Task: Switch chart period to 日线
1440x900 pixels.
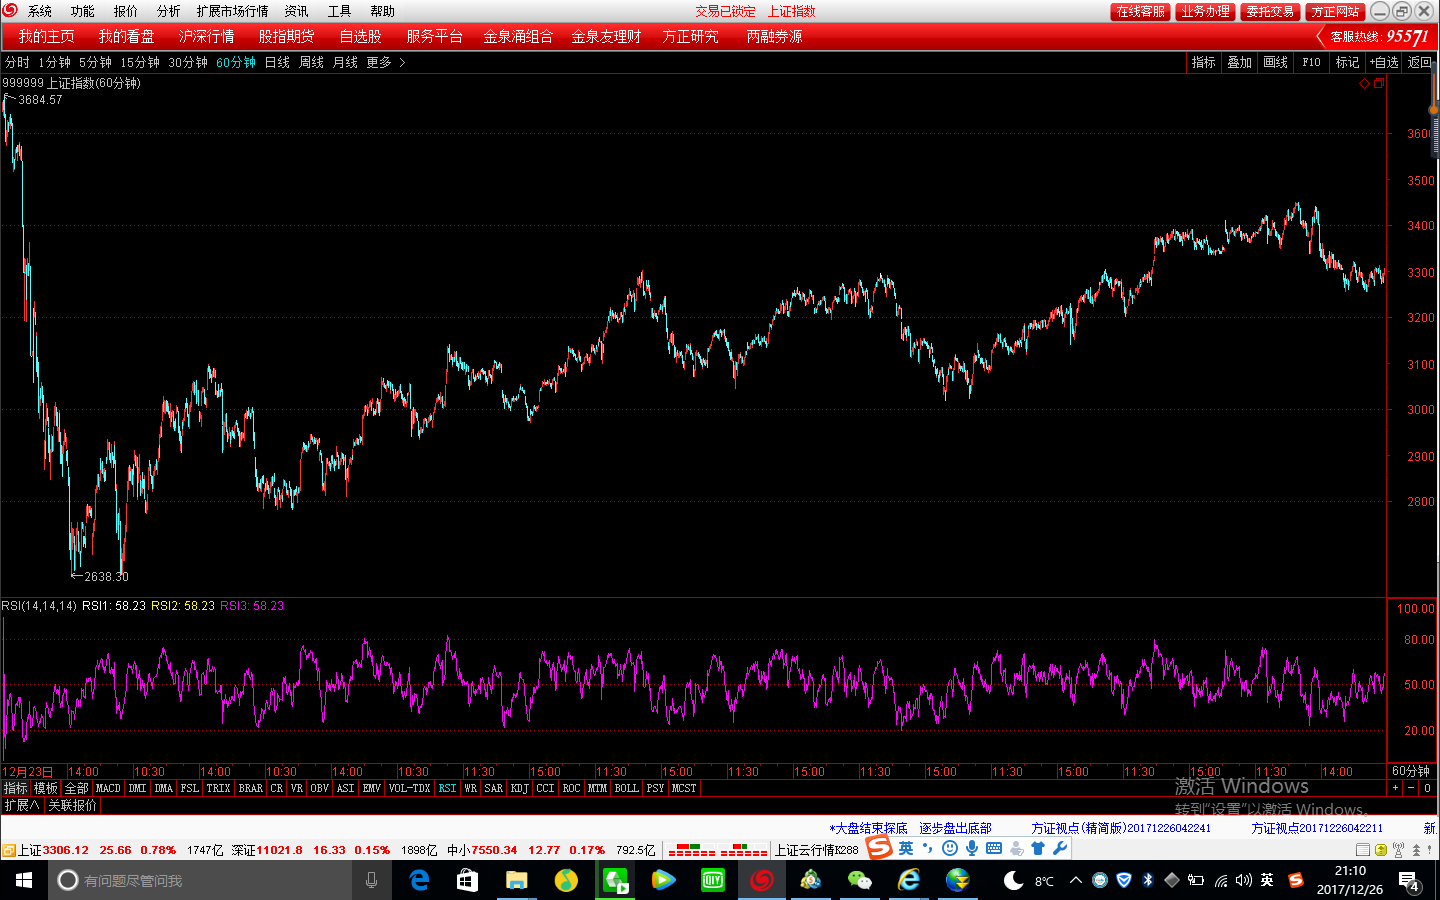Action: pos(277,62)
